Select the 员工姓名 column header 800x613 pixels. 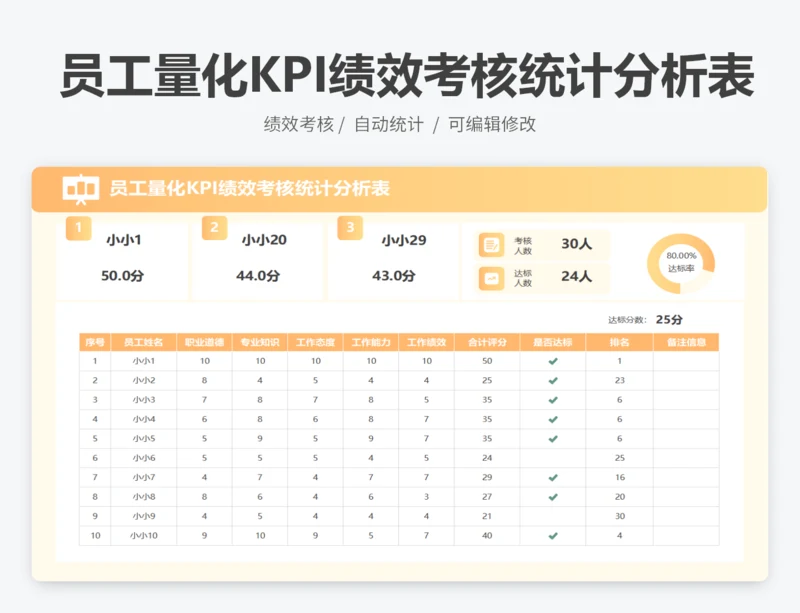point(143,342)
